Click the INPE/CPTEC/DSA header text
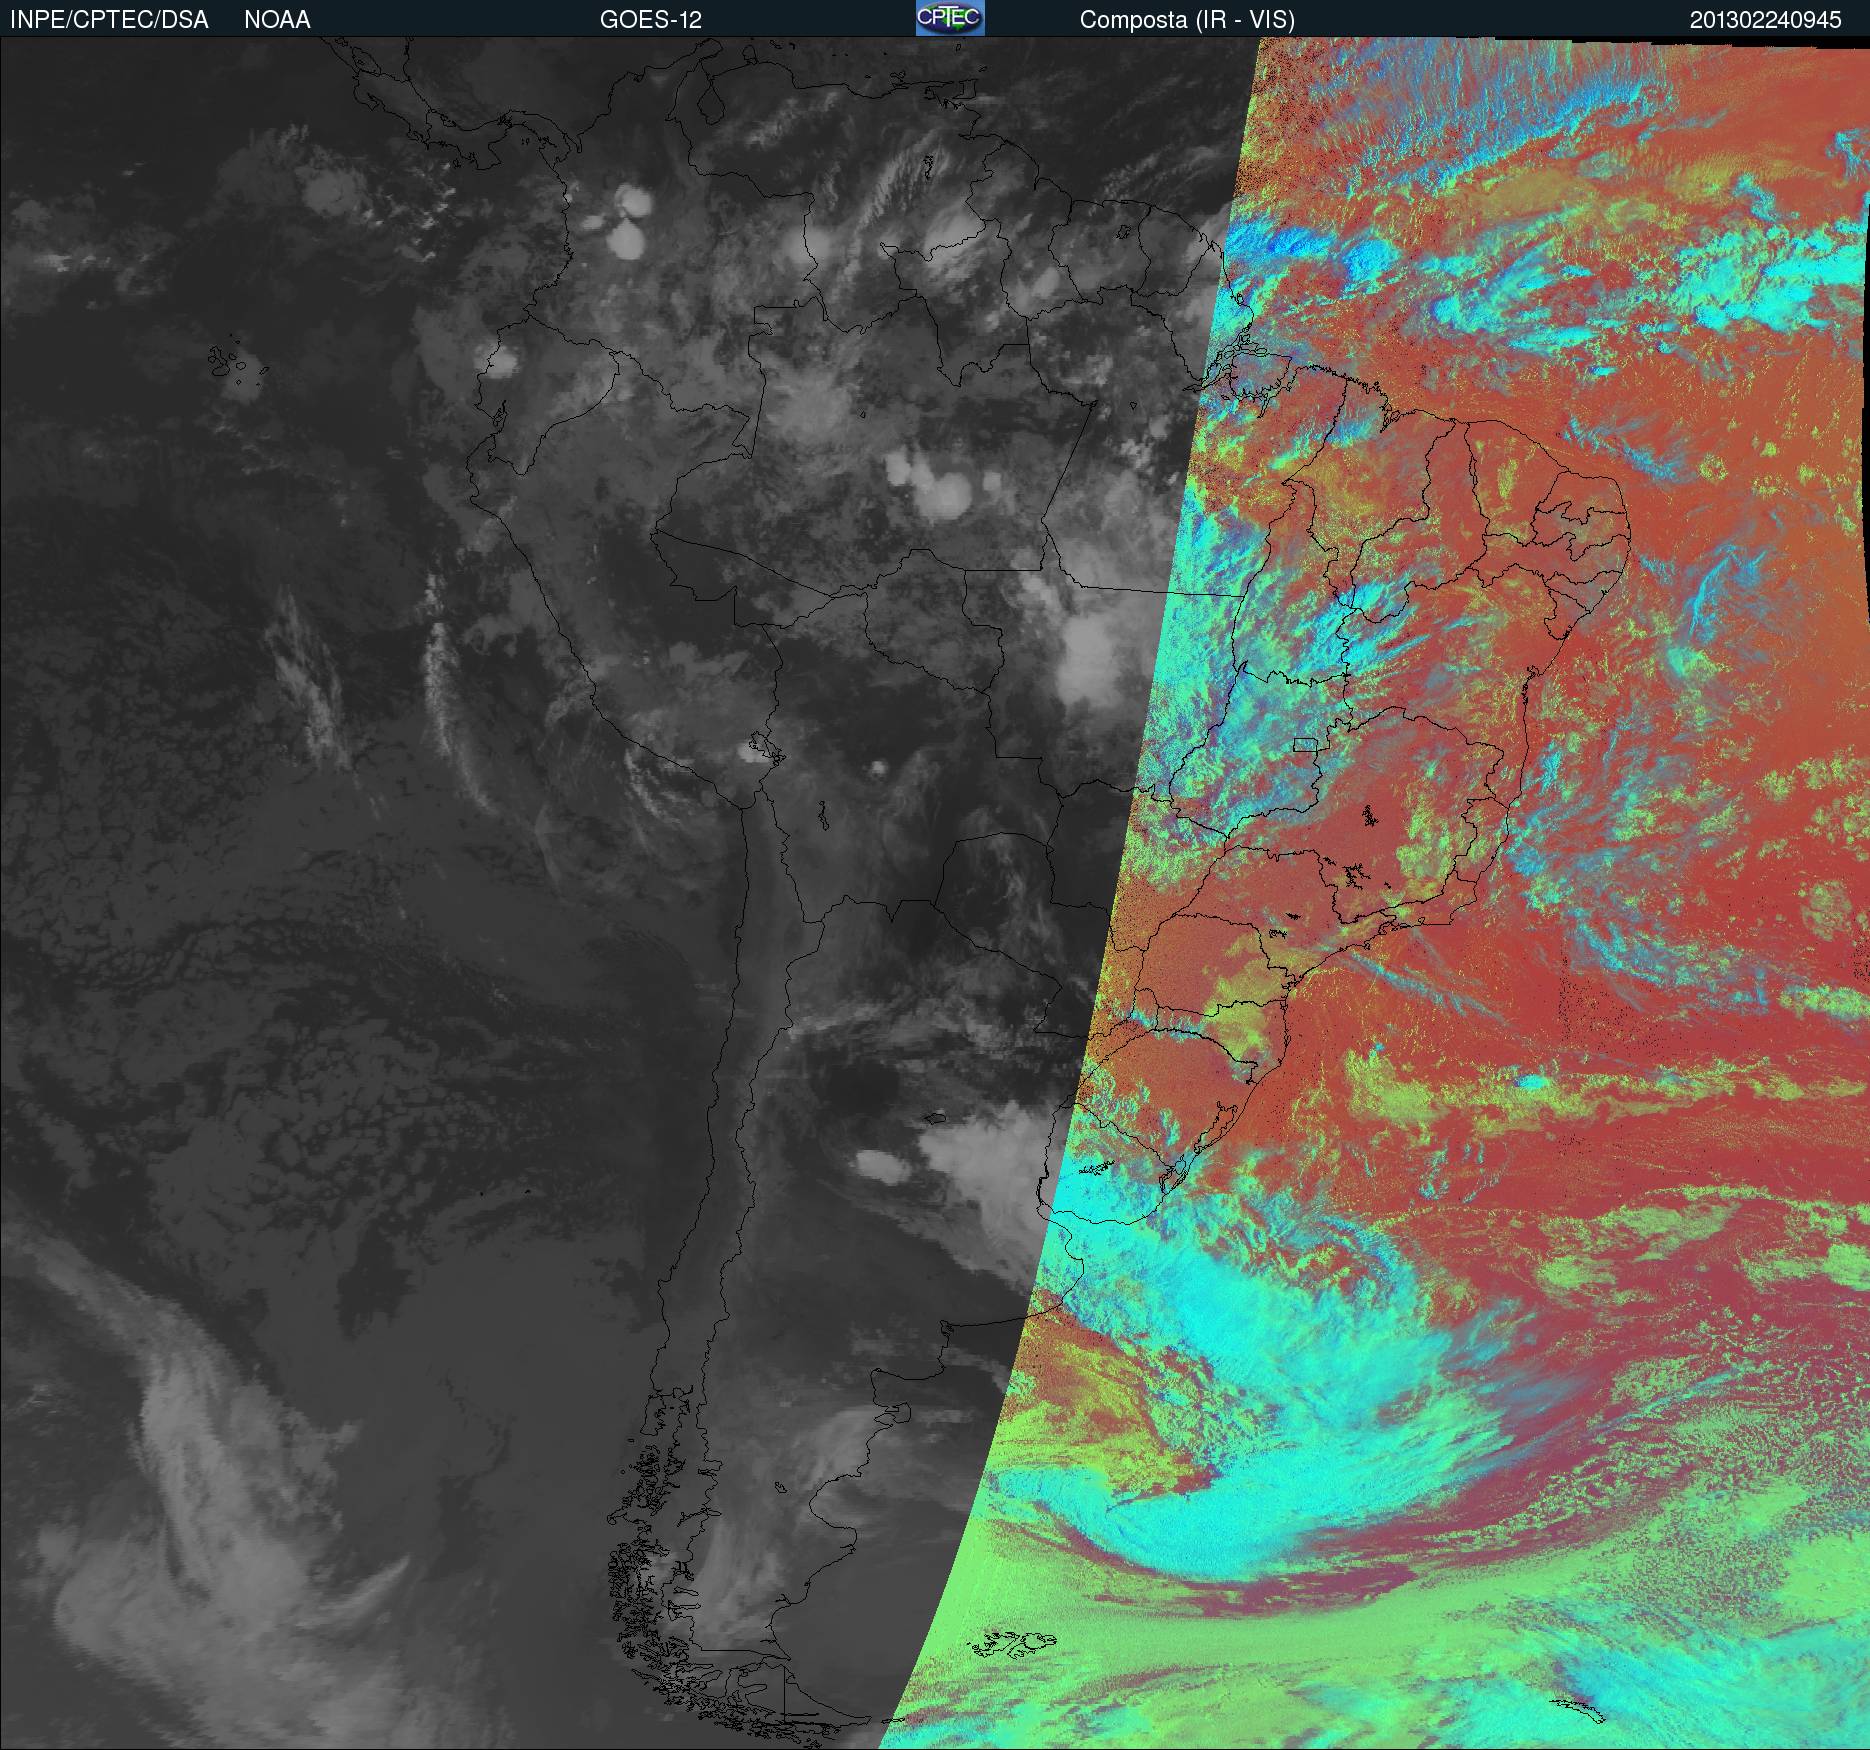Image resolution: width=1870 pixels, height=1750 pixels. tap(109, 20)
